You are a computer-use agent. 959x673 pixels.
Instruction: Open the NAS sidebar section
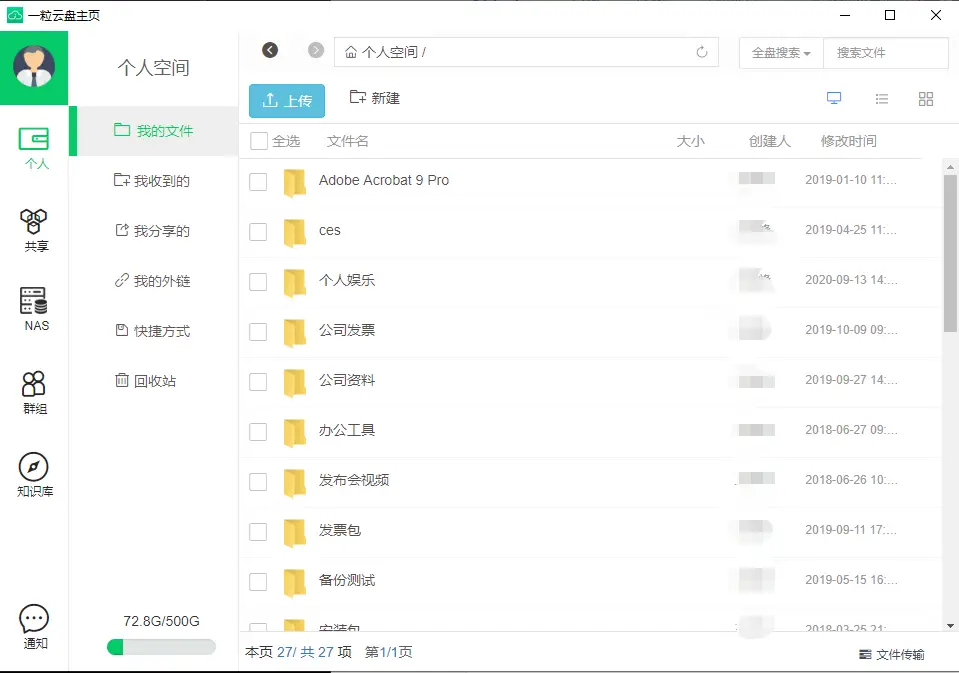pyautogui.click(x=35, y=310)
